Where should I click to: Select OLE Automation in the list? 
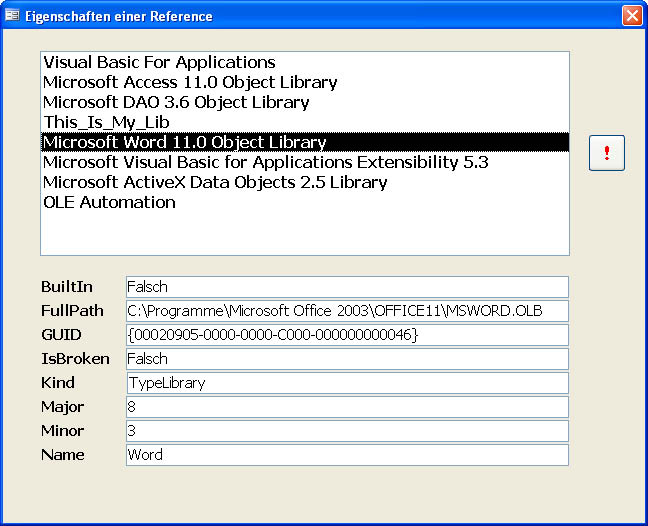[x=305, y=202]
